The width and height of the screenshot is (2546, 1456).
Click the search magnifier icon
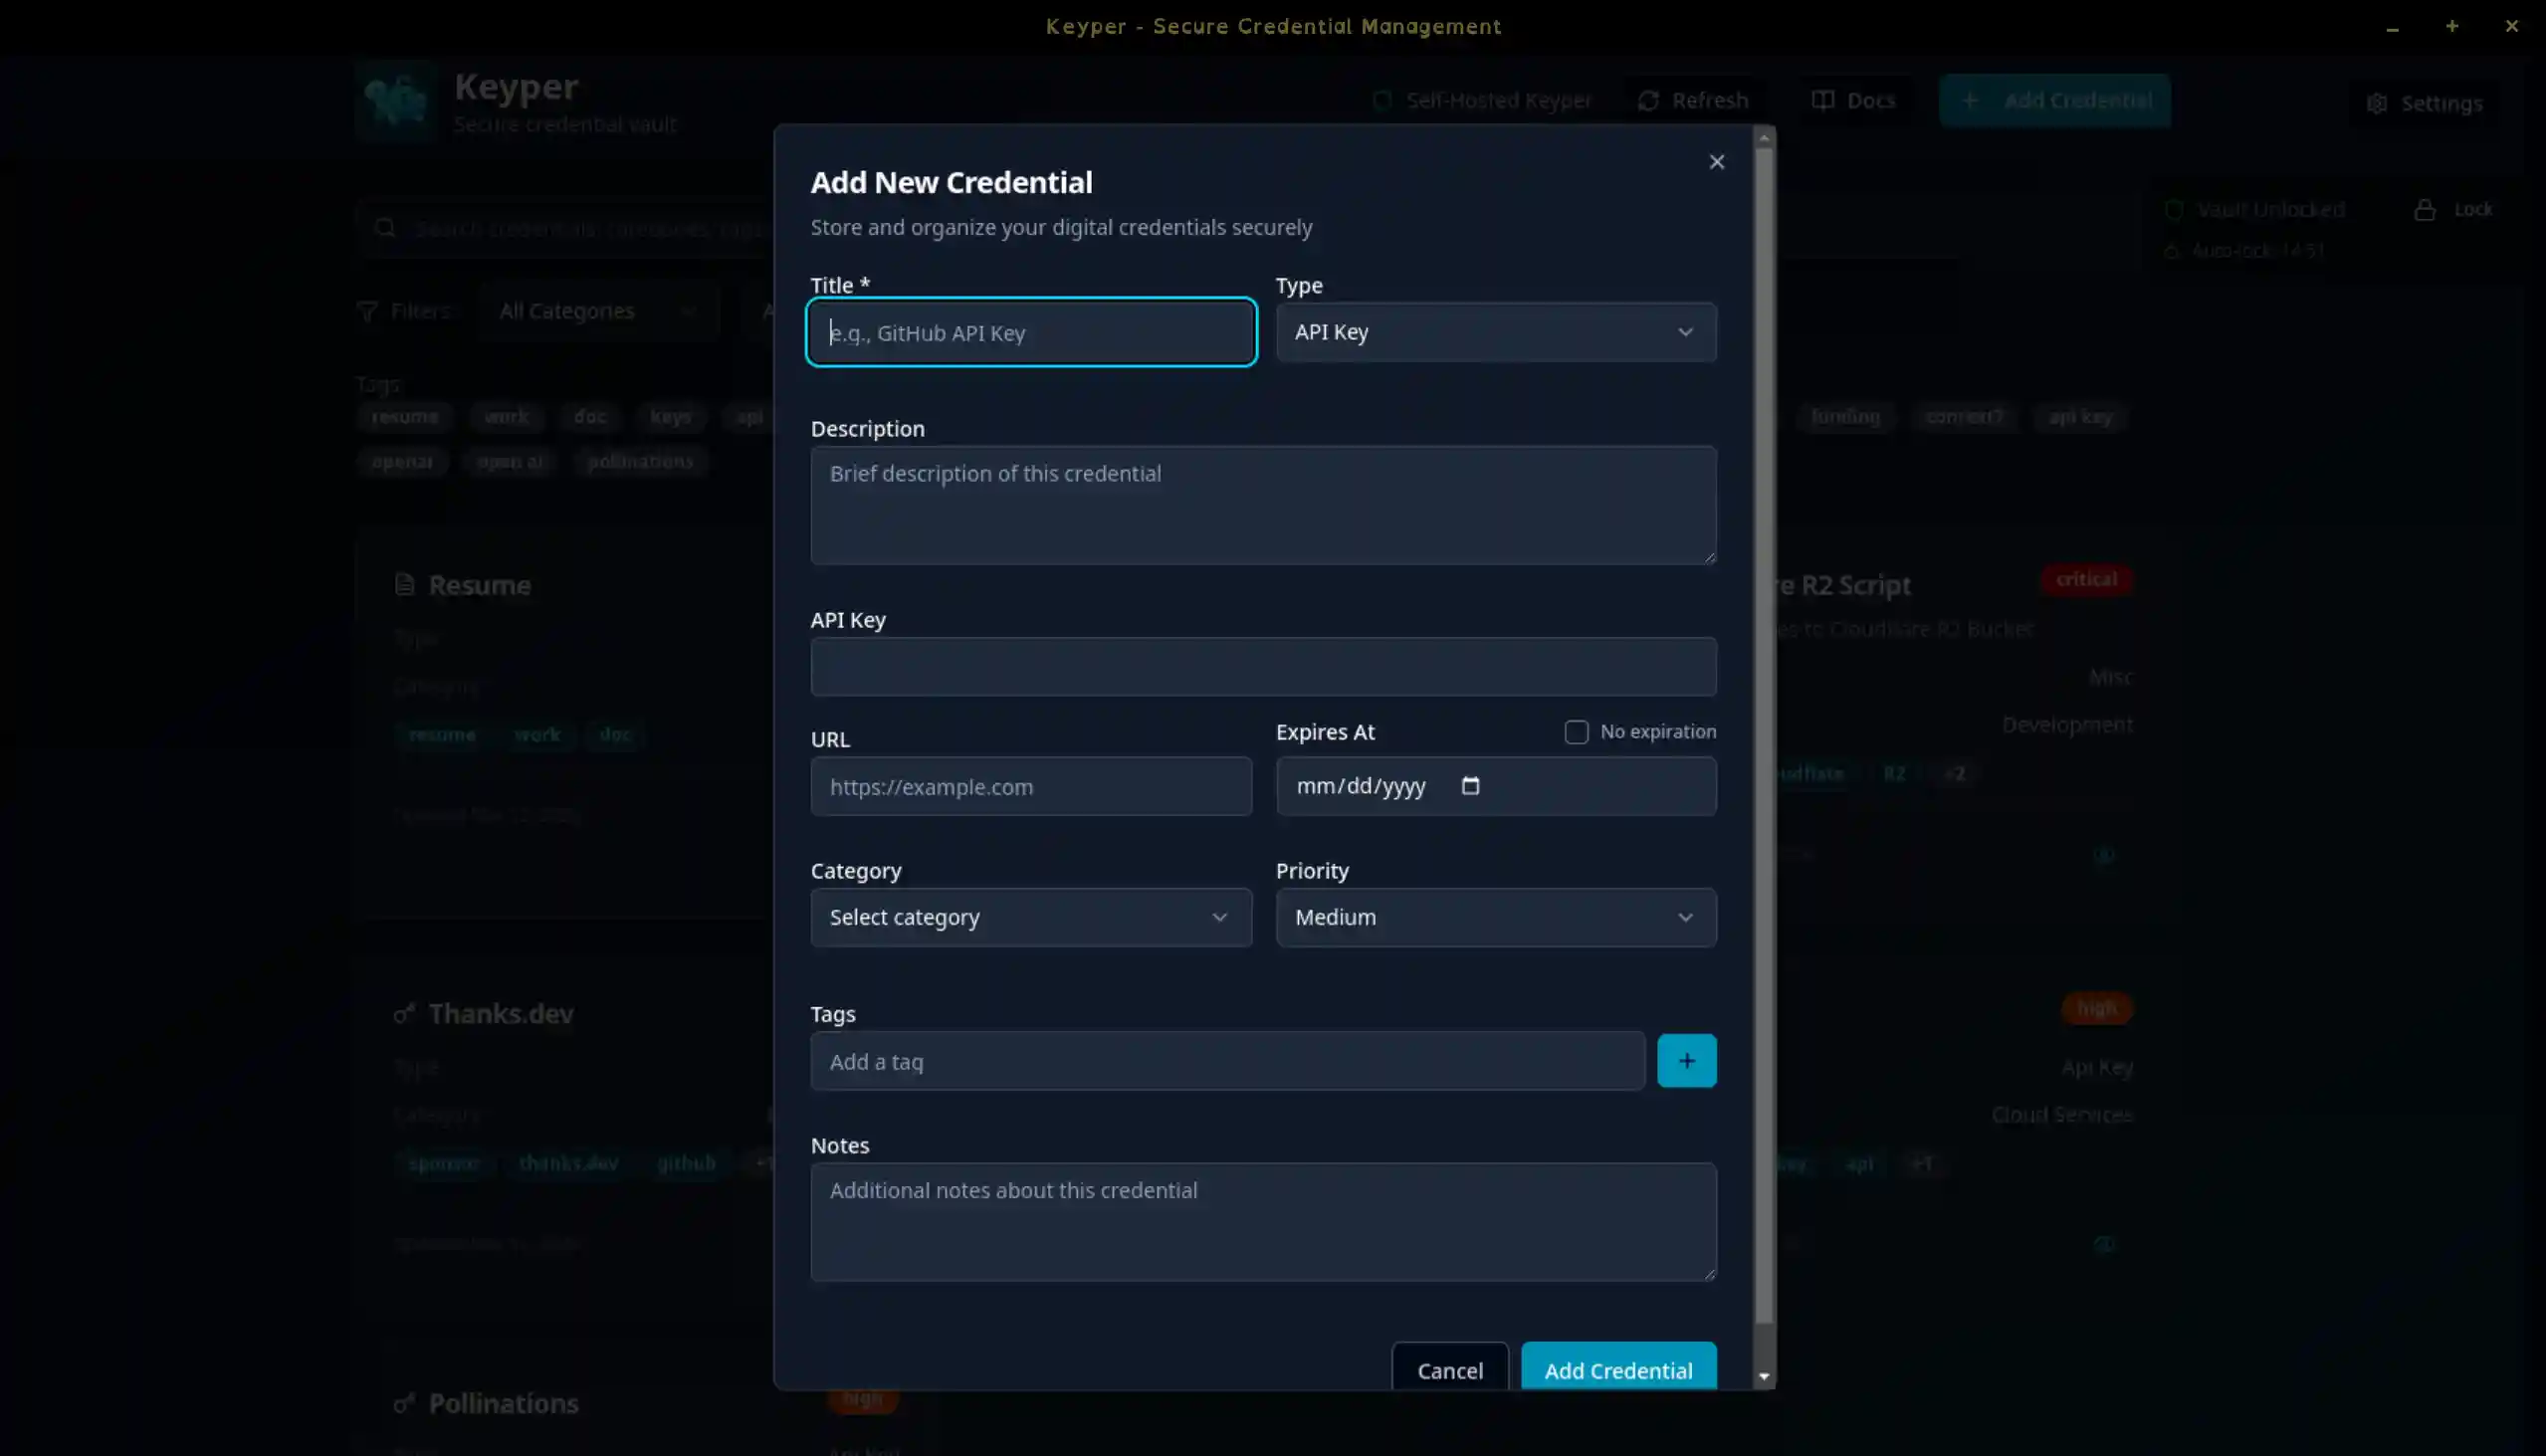(x=386, y=228)
